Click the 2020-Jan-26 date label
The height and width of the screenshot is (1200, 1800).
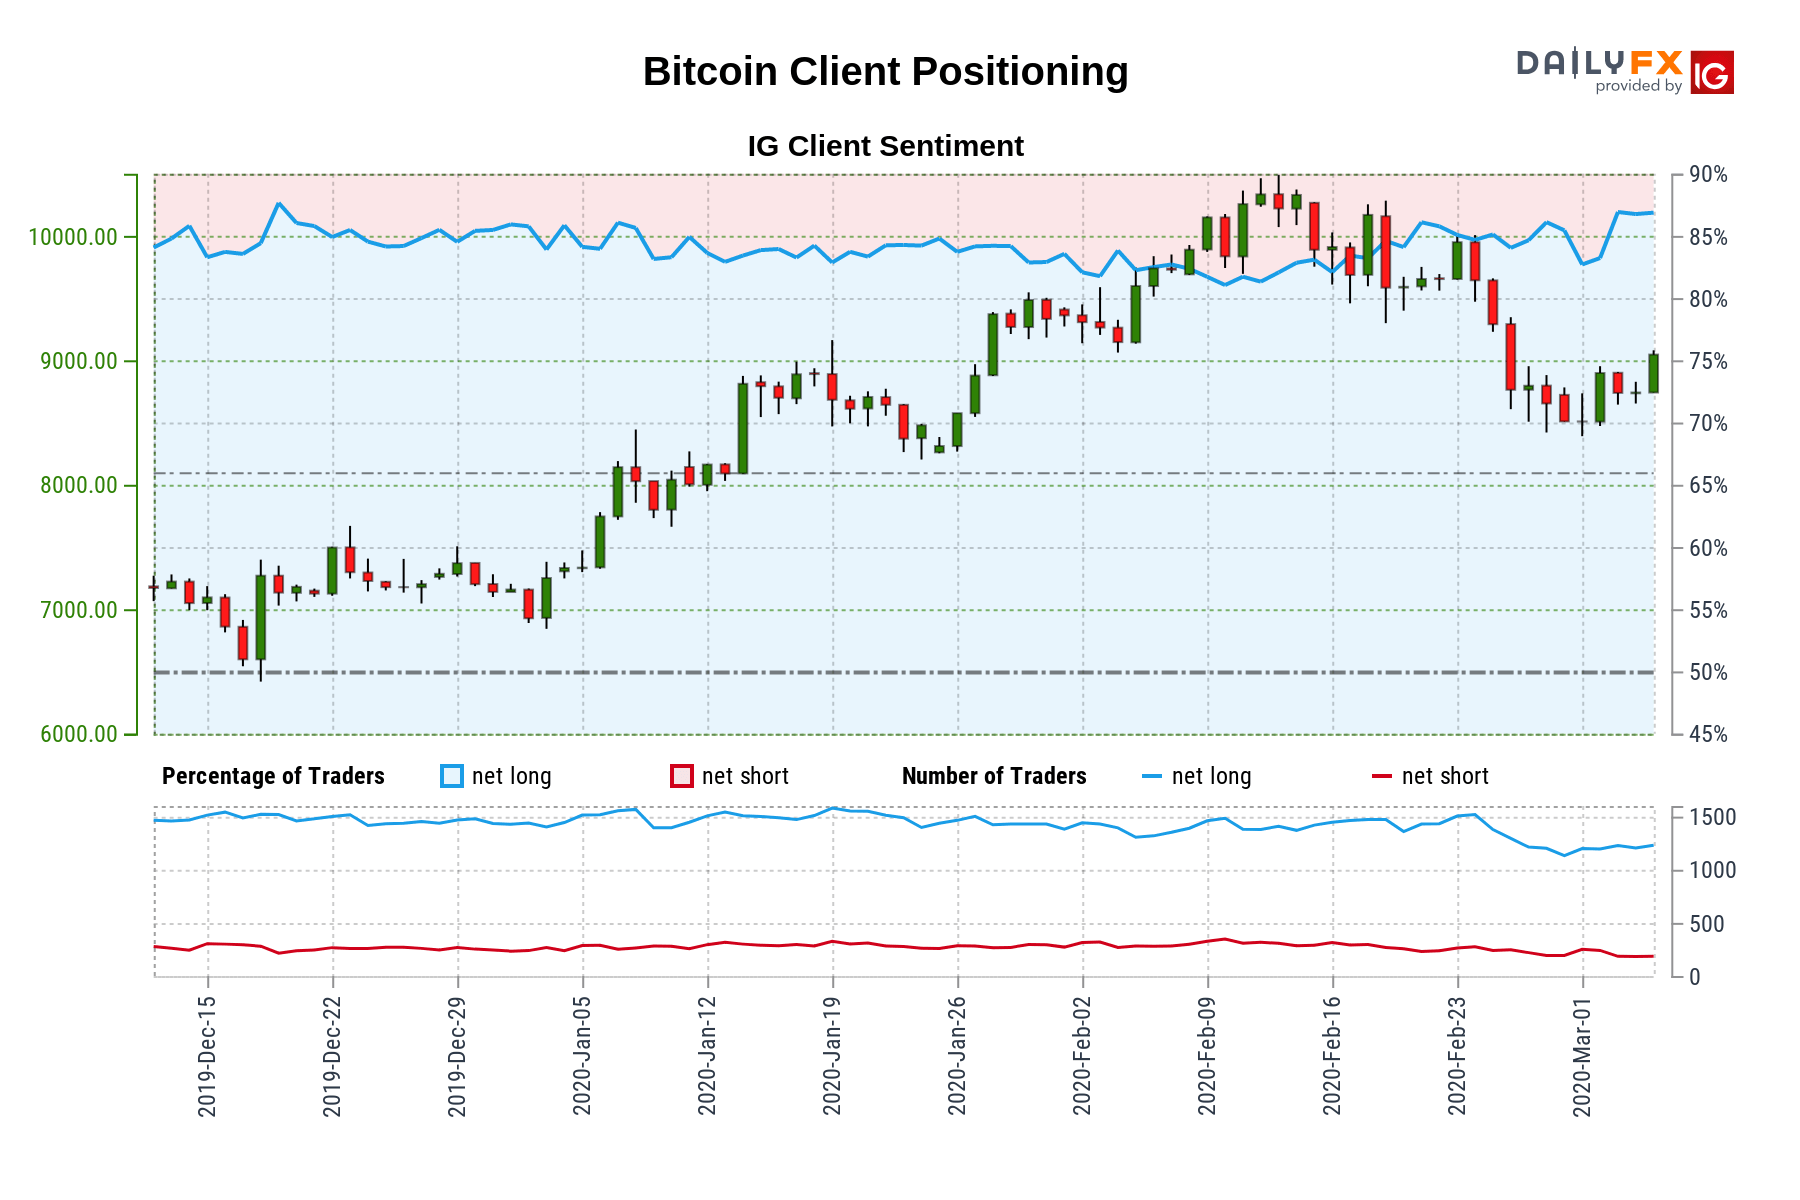(957, 1056)
